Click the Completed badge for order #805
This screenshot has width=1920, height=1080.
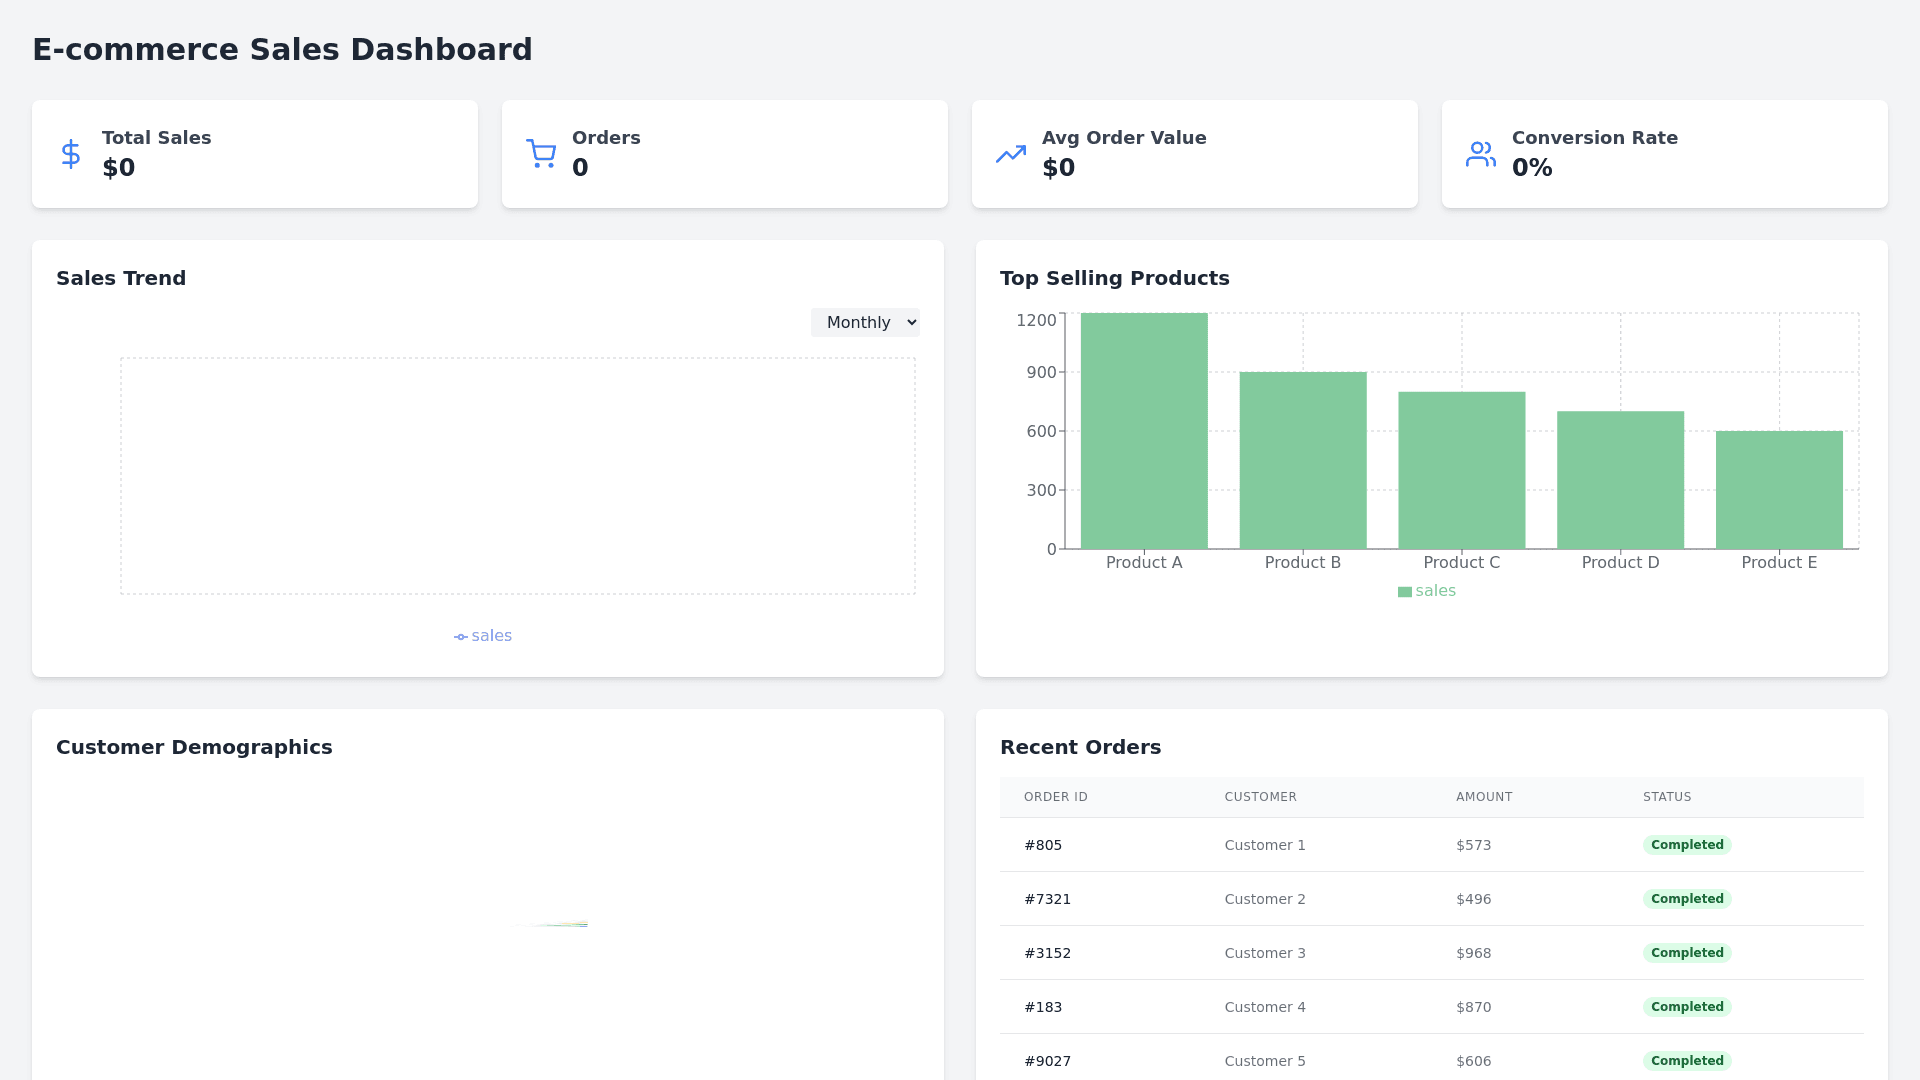(1687, 845)
